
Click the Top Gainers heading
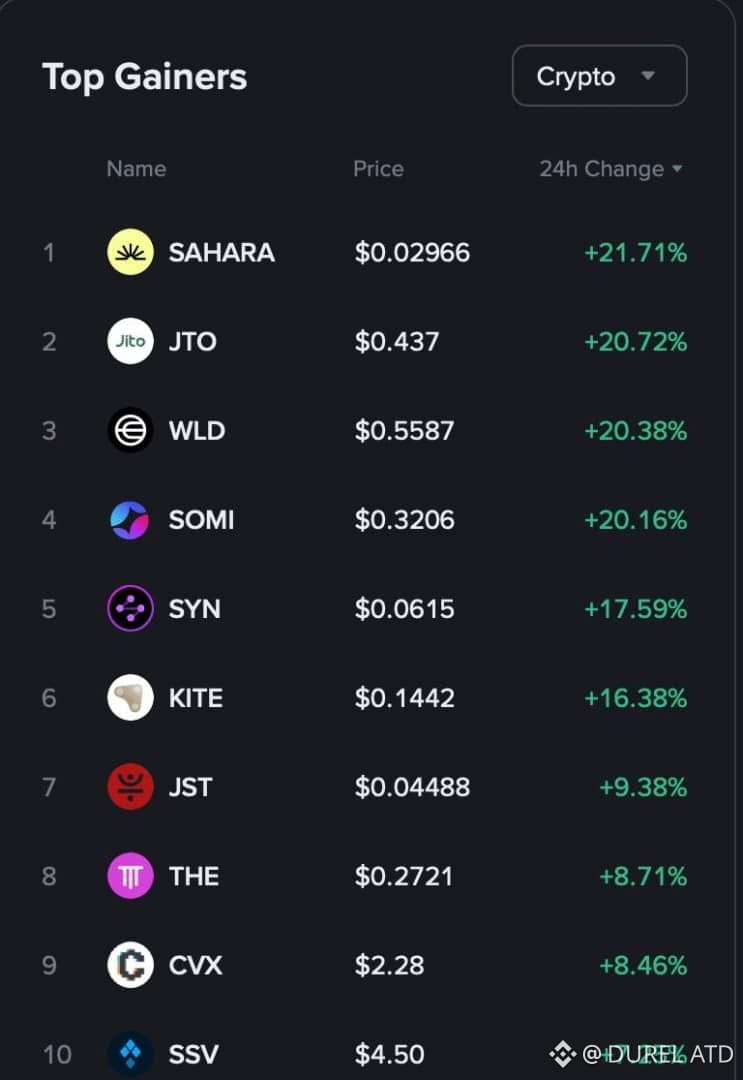coord(145,77)
